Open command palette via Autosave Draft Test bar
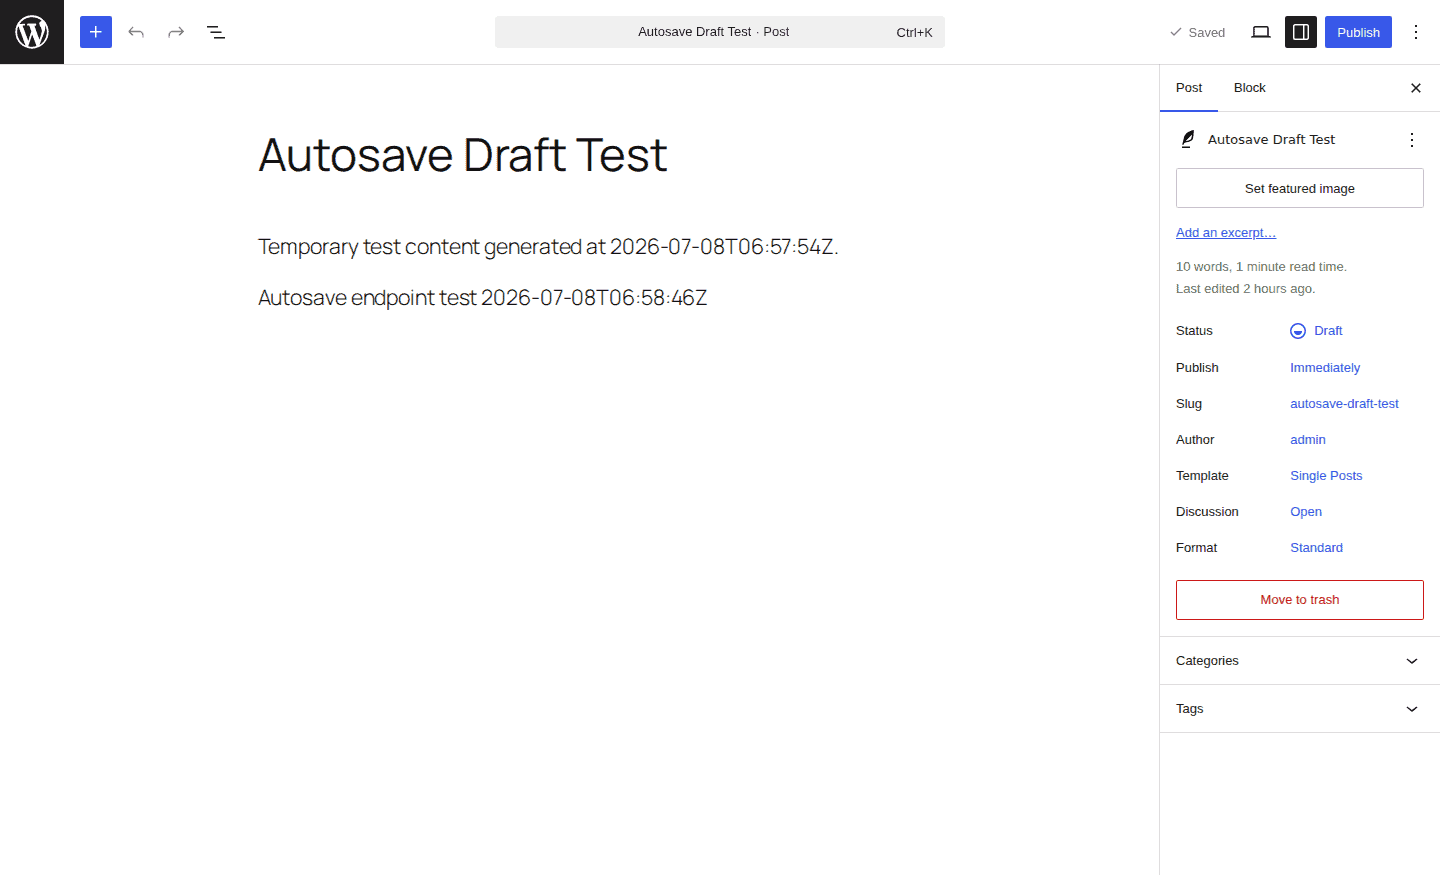 point(720,32)
